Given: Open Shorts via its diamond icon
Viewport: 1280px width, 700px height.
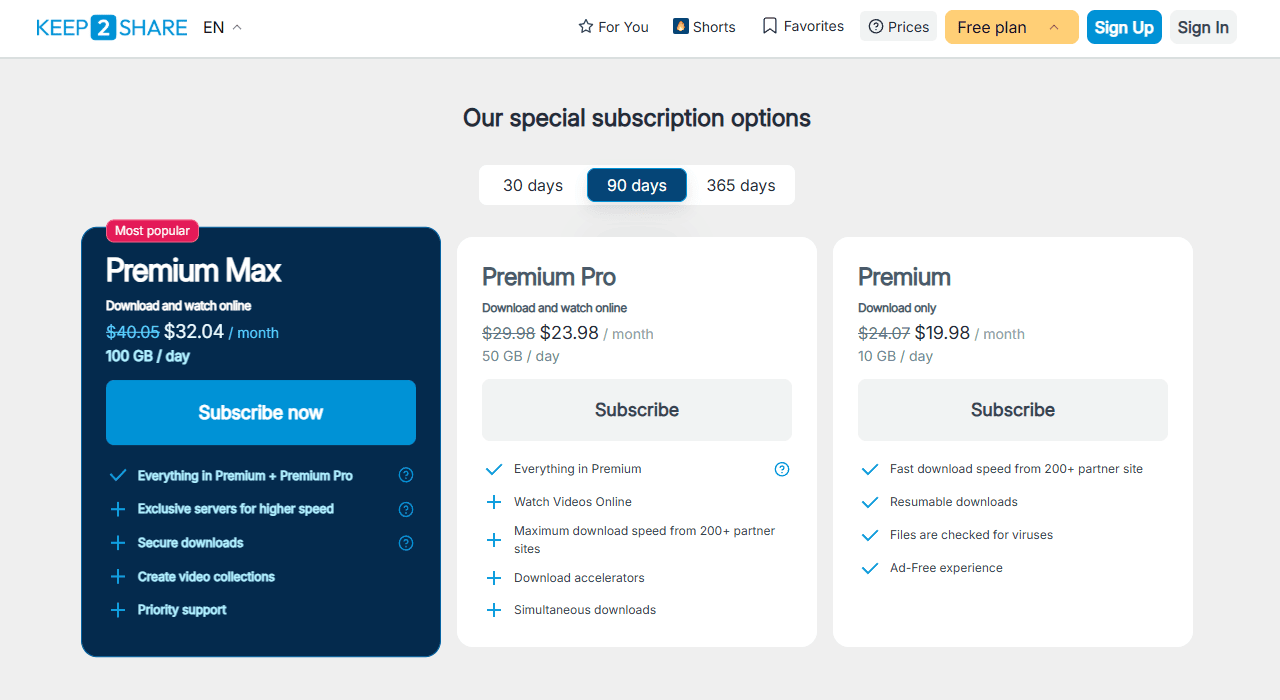Looking at the screenshot, I should [680, 26].
